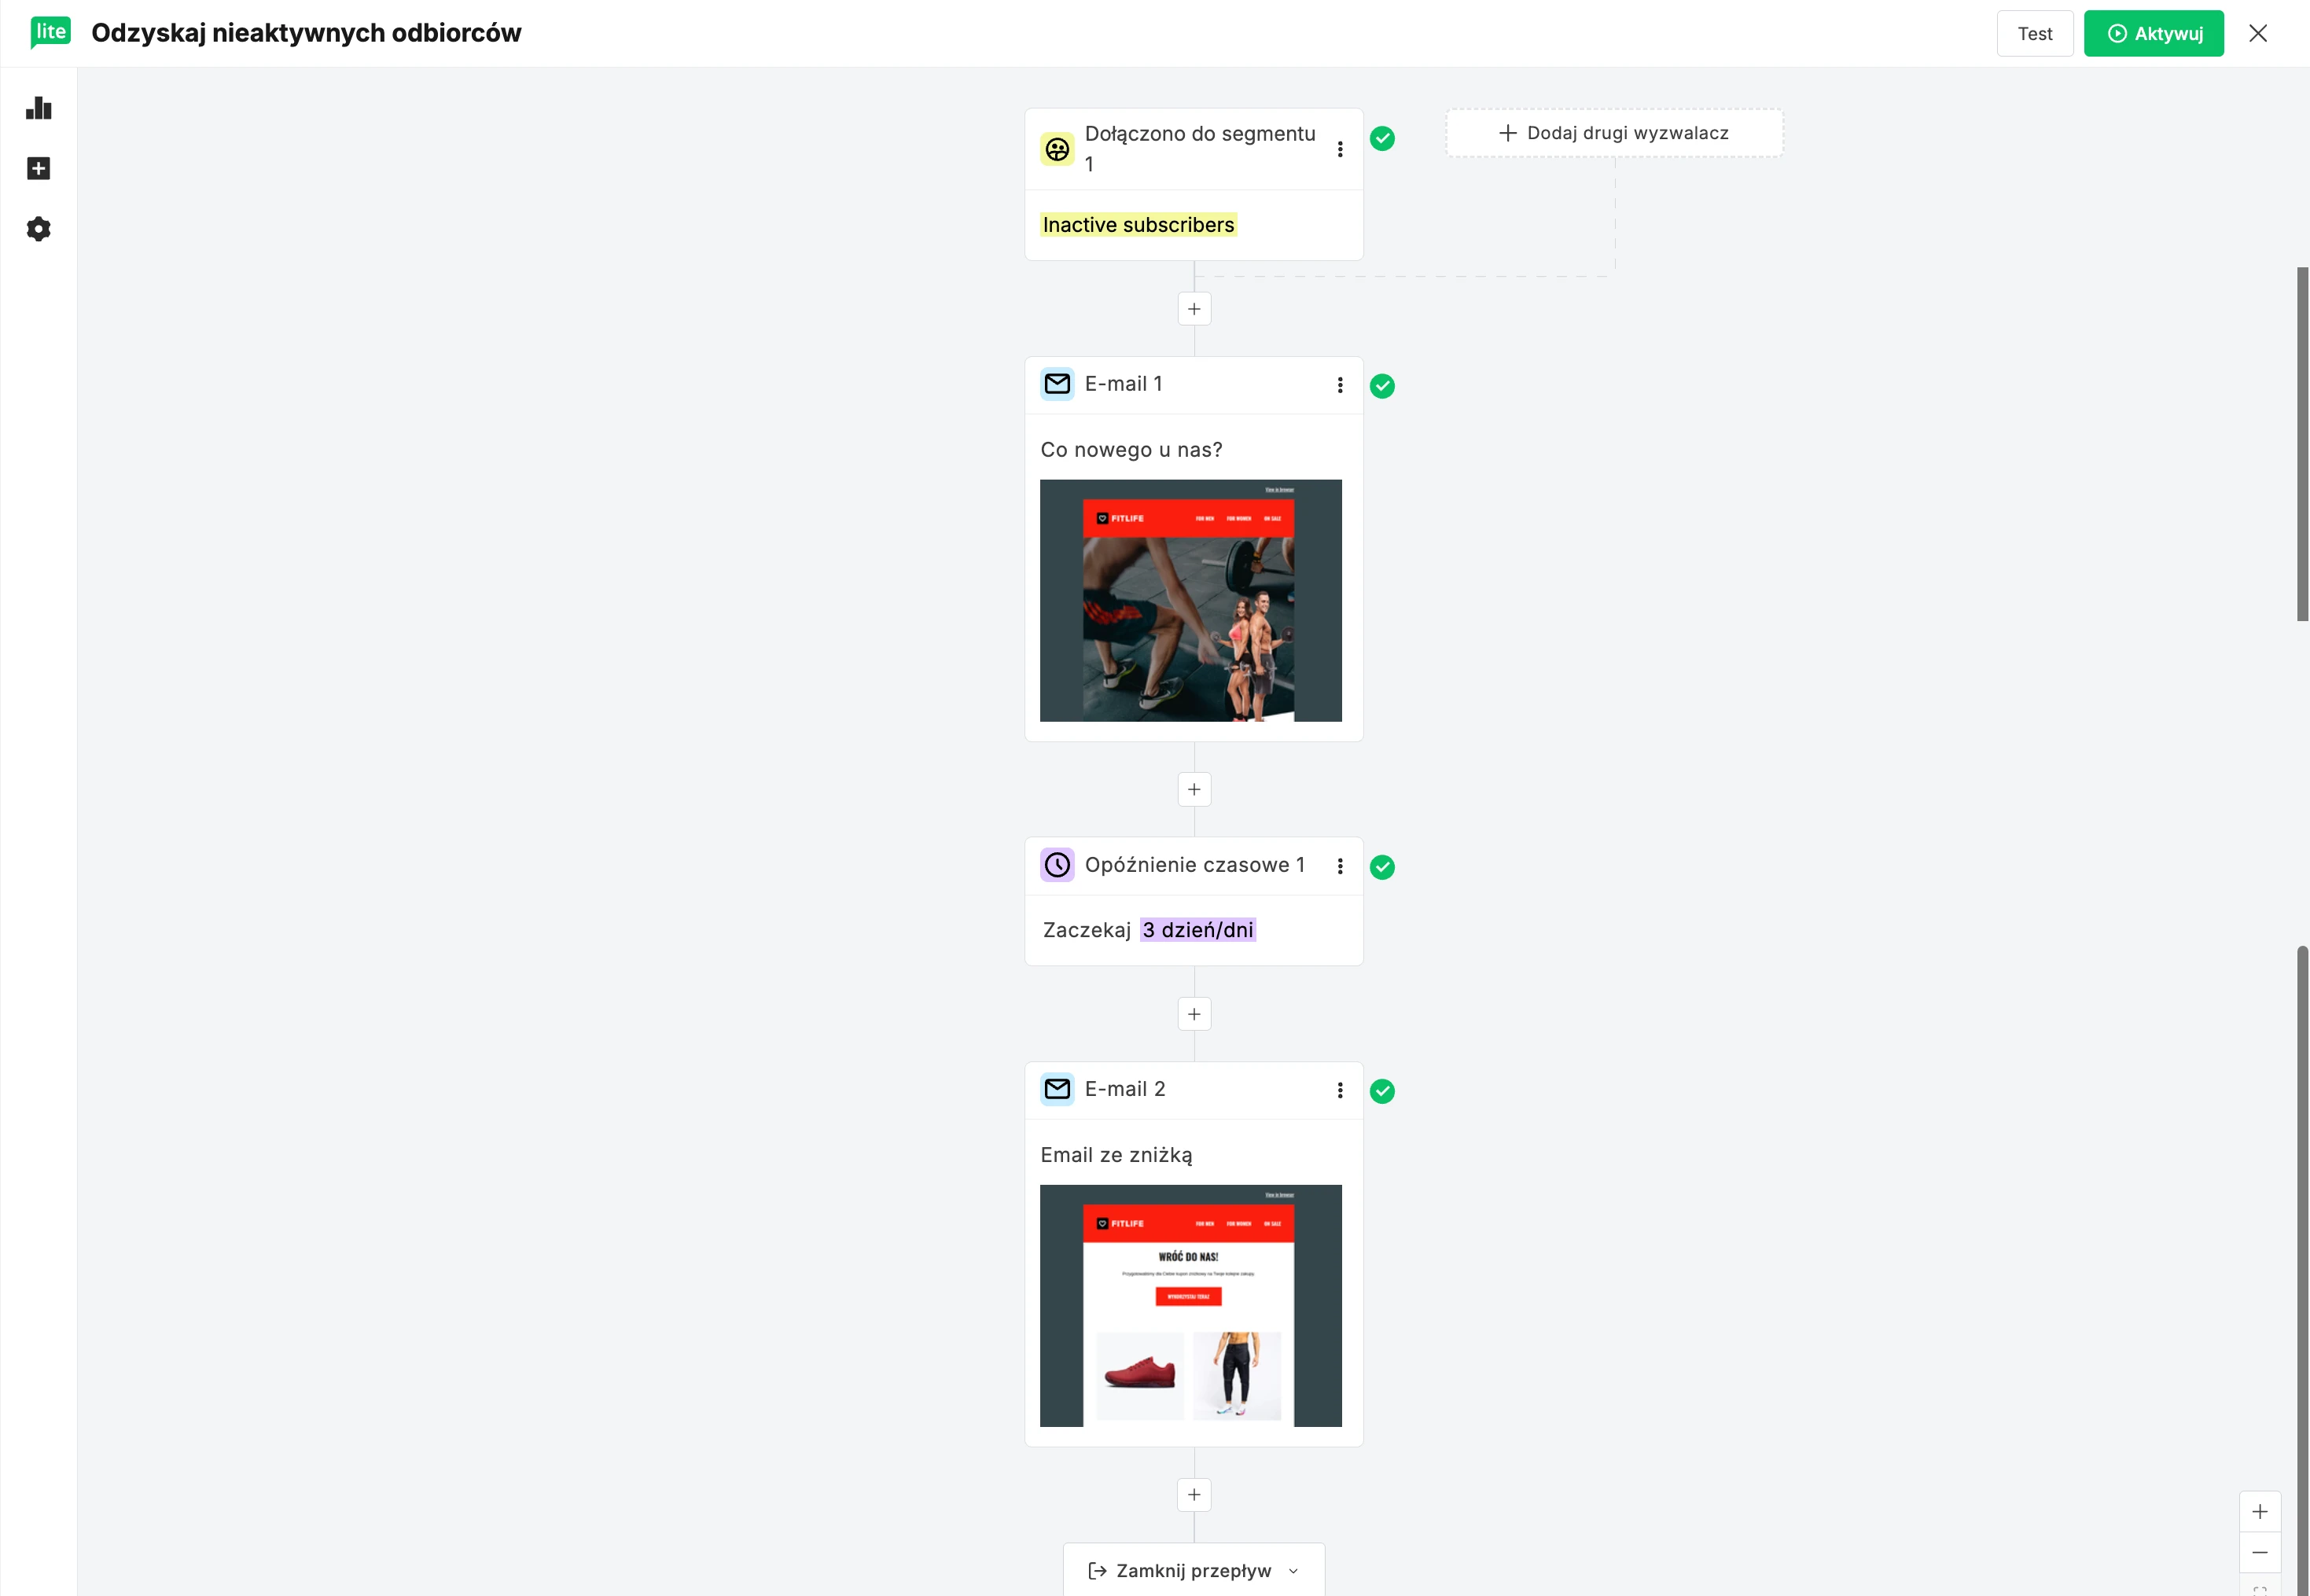Open three-dot menu for Opóźnienie czasowe 1
The height and width of the screenshot is (1596, 2310).
[x=1340, y=866]
